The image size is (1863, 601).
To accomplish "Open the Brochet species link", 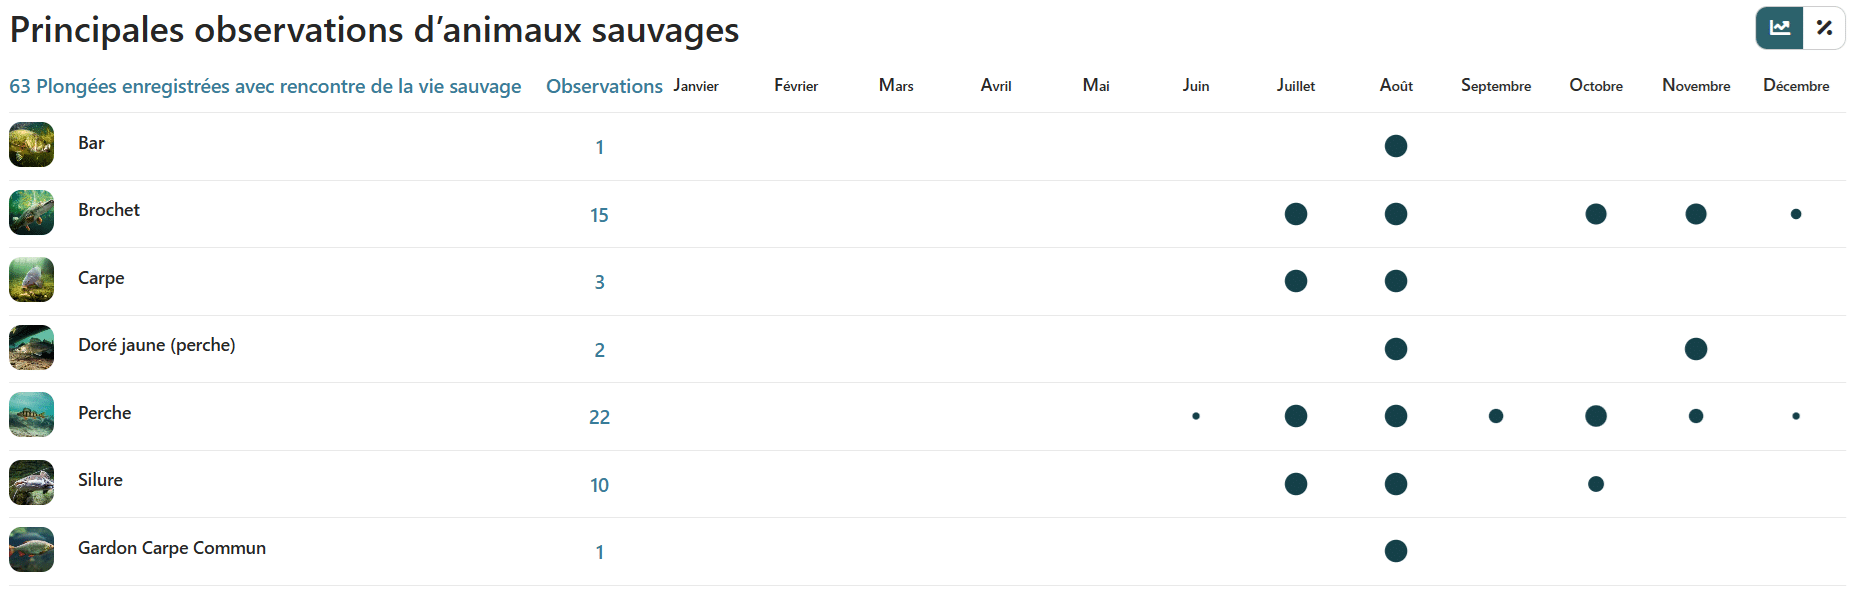I will tap(109, 210).
